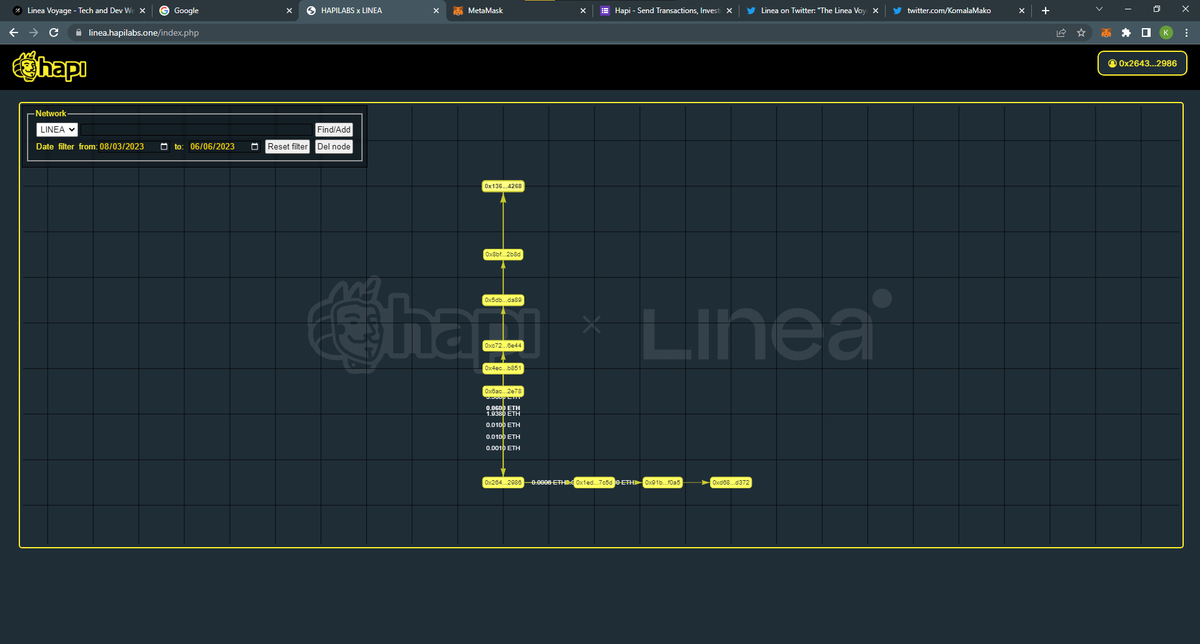1200x644 pixels.
Task: Click the address bar URL
Action: coord(145,32)
